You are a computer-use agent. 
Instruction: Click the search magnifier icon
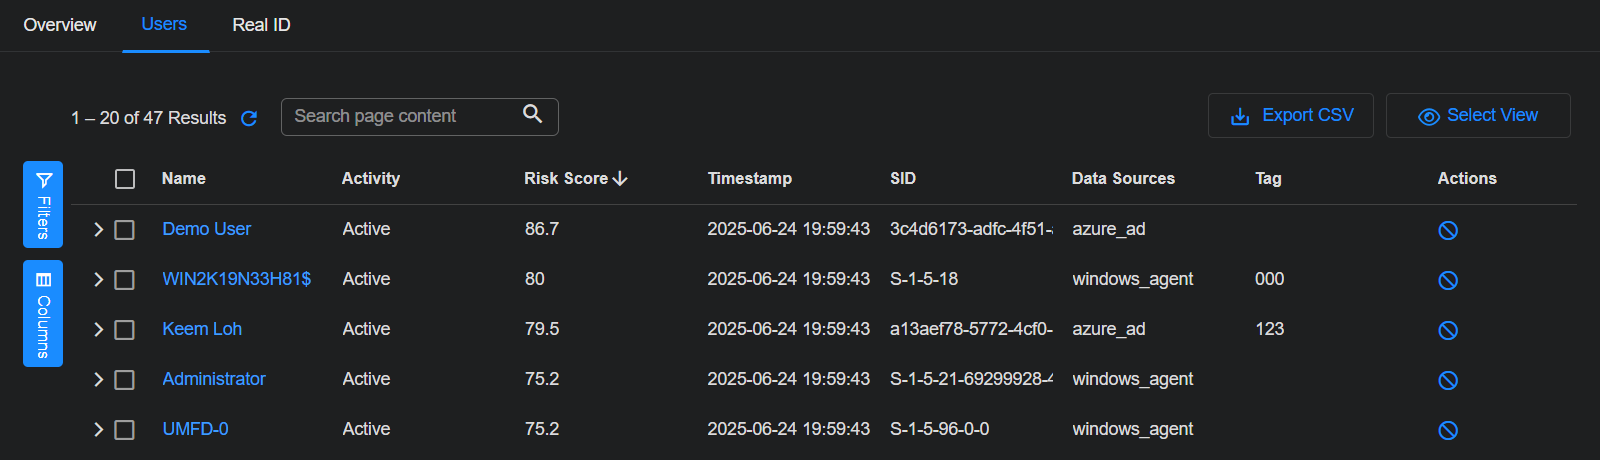533,115
